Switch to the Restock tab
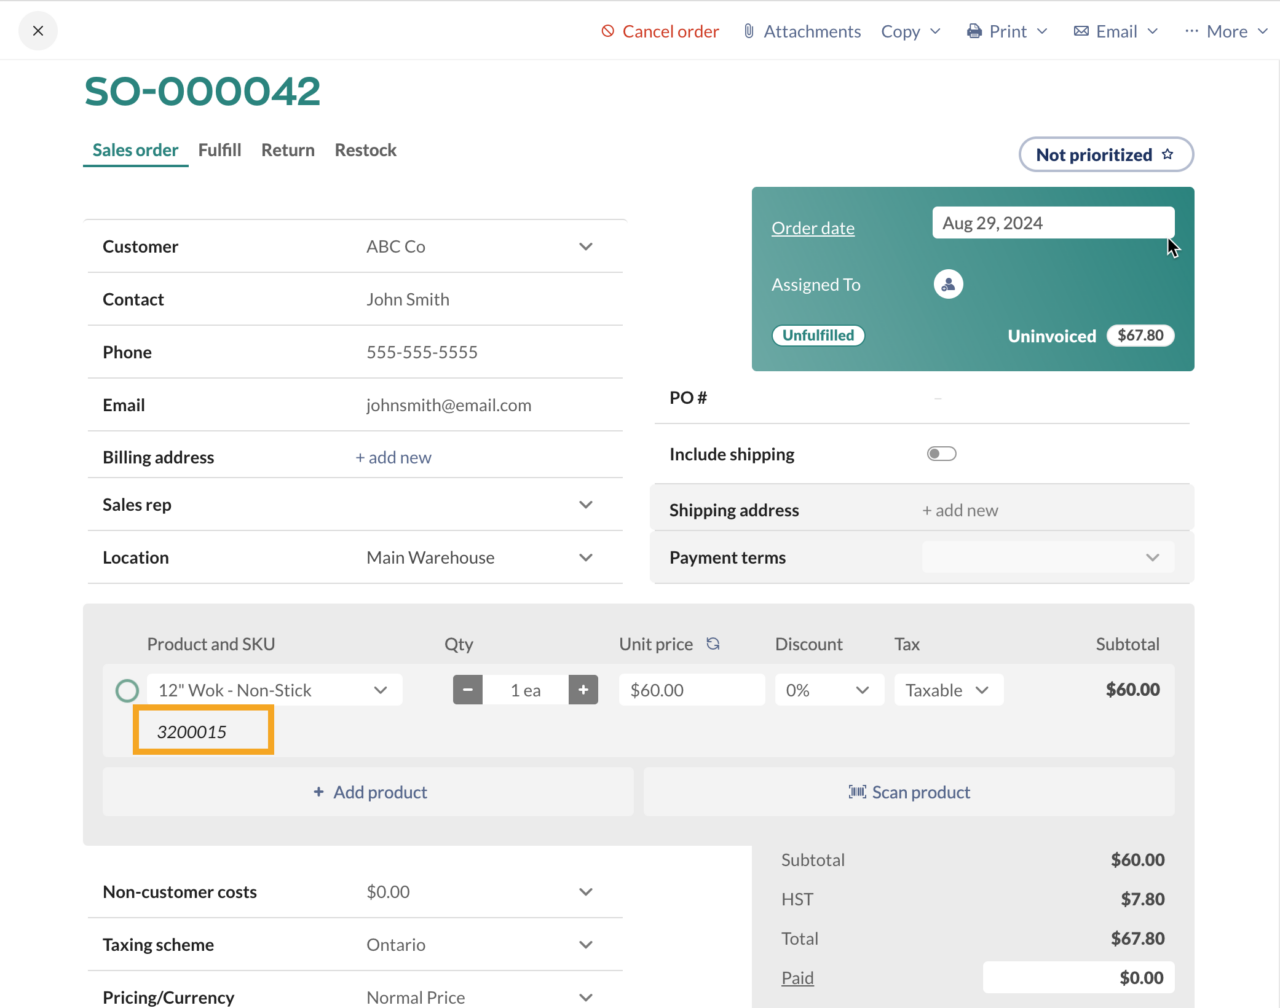Image resolution: width=1280 pixels, height=1008 pixels. coord(365,150)
